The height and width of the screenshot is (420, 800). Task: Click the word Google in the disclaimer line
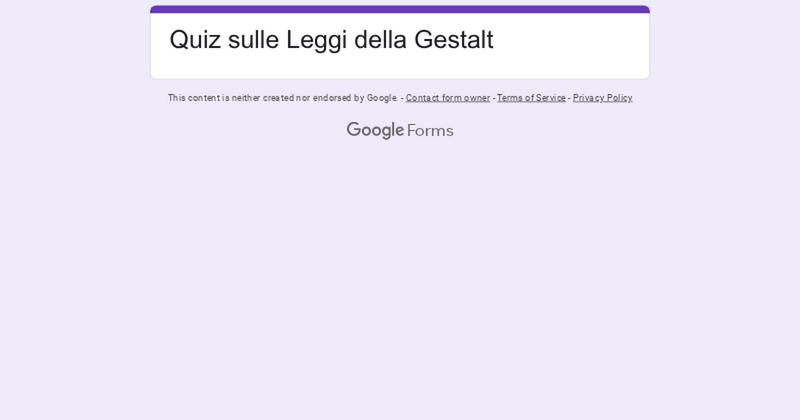point(381,98)
